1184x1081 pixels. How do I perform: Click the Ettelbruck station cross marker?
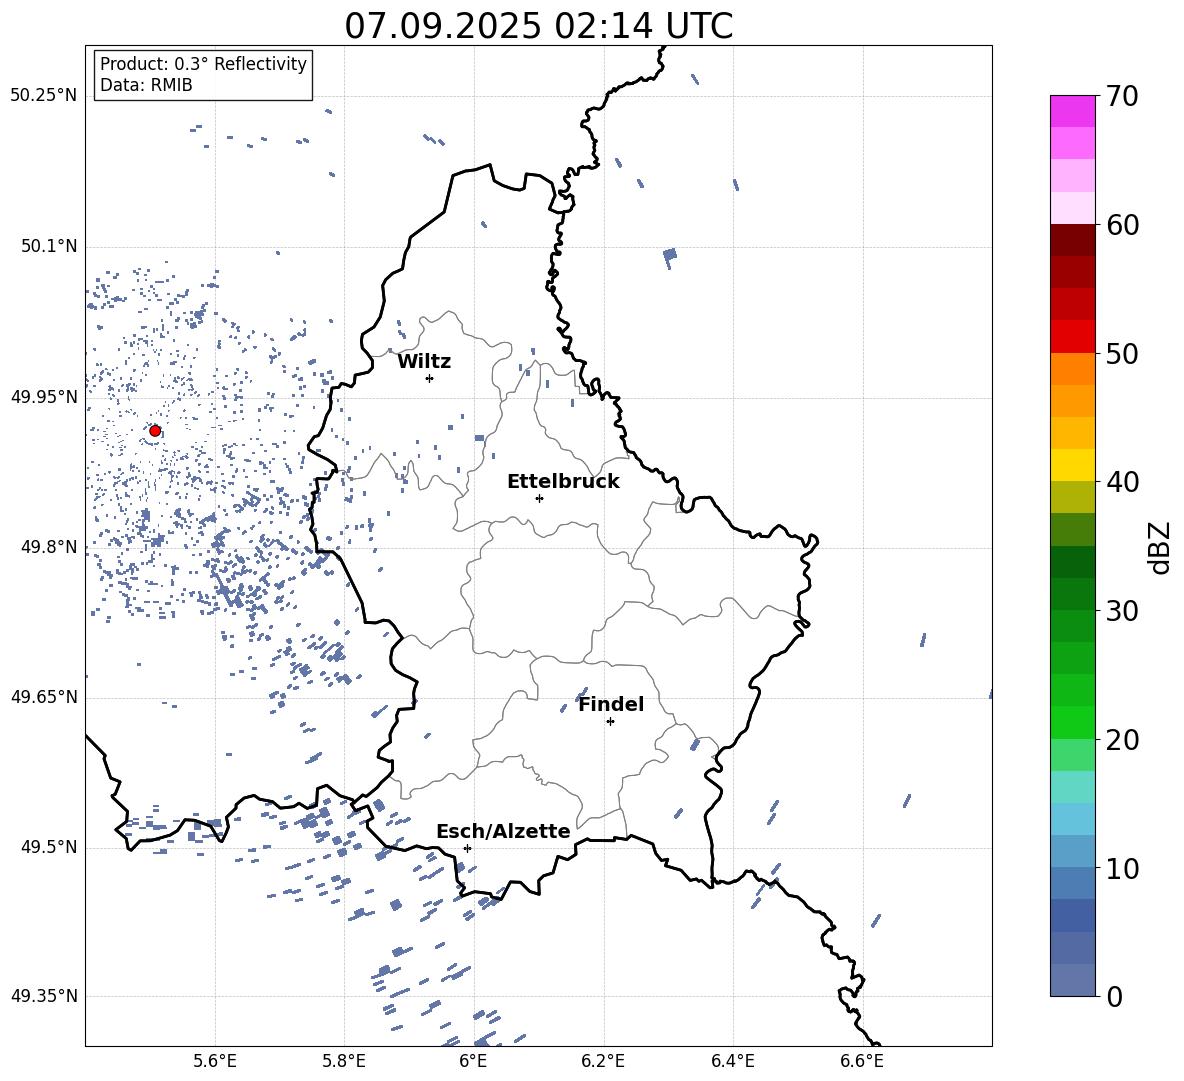tap(539, 498)
